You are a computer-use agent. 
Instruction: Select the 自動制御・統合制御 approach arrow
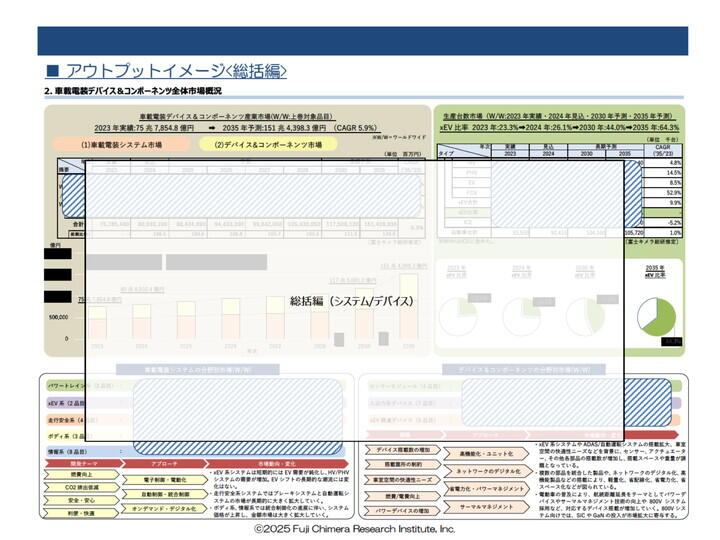(164, 495)
